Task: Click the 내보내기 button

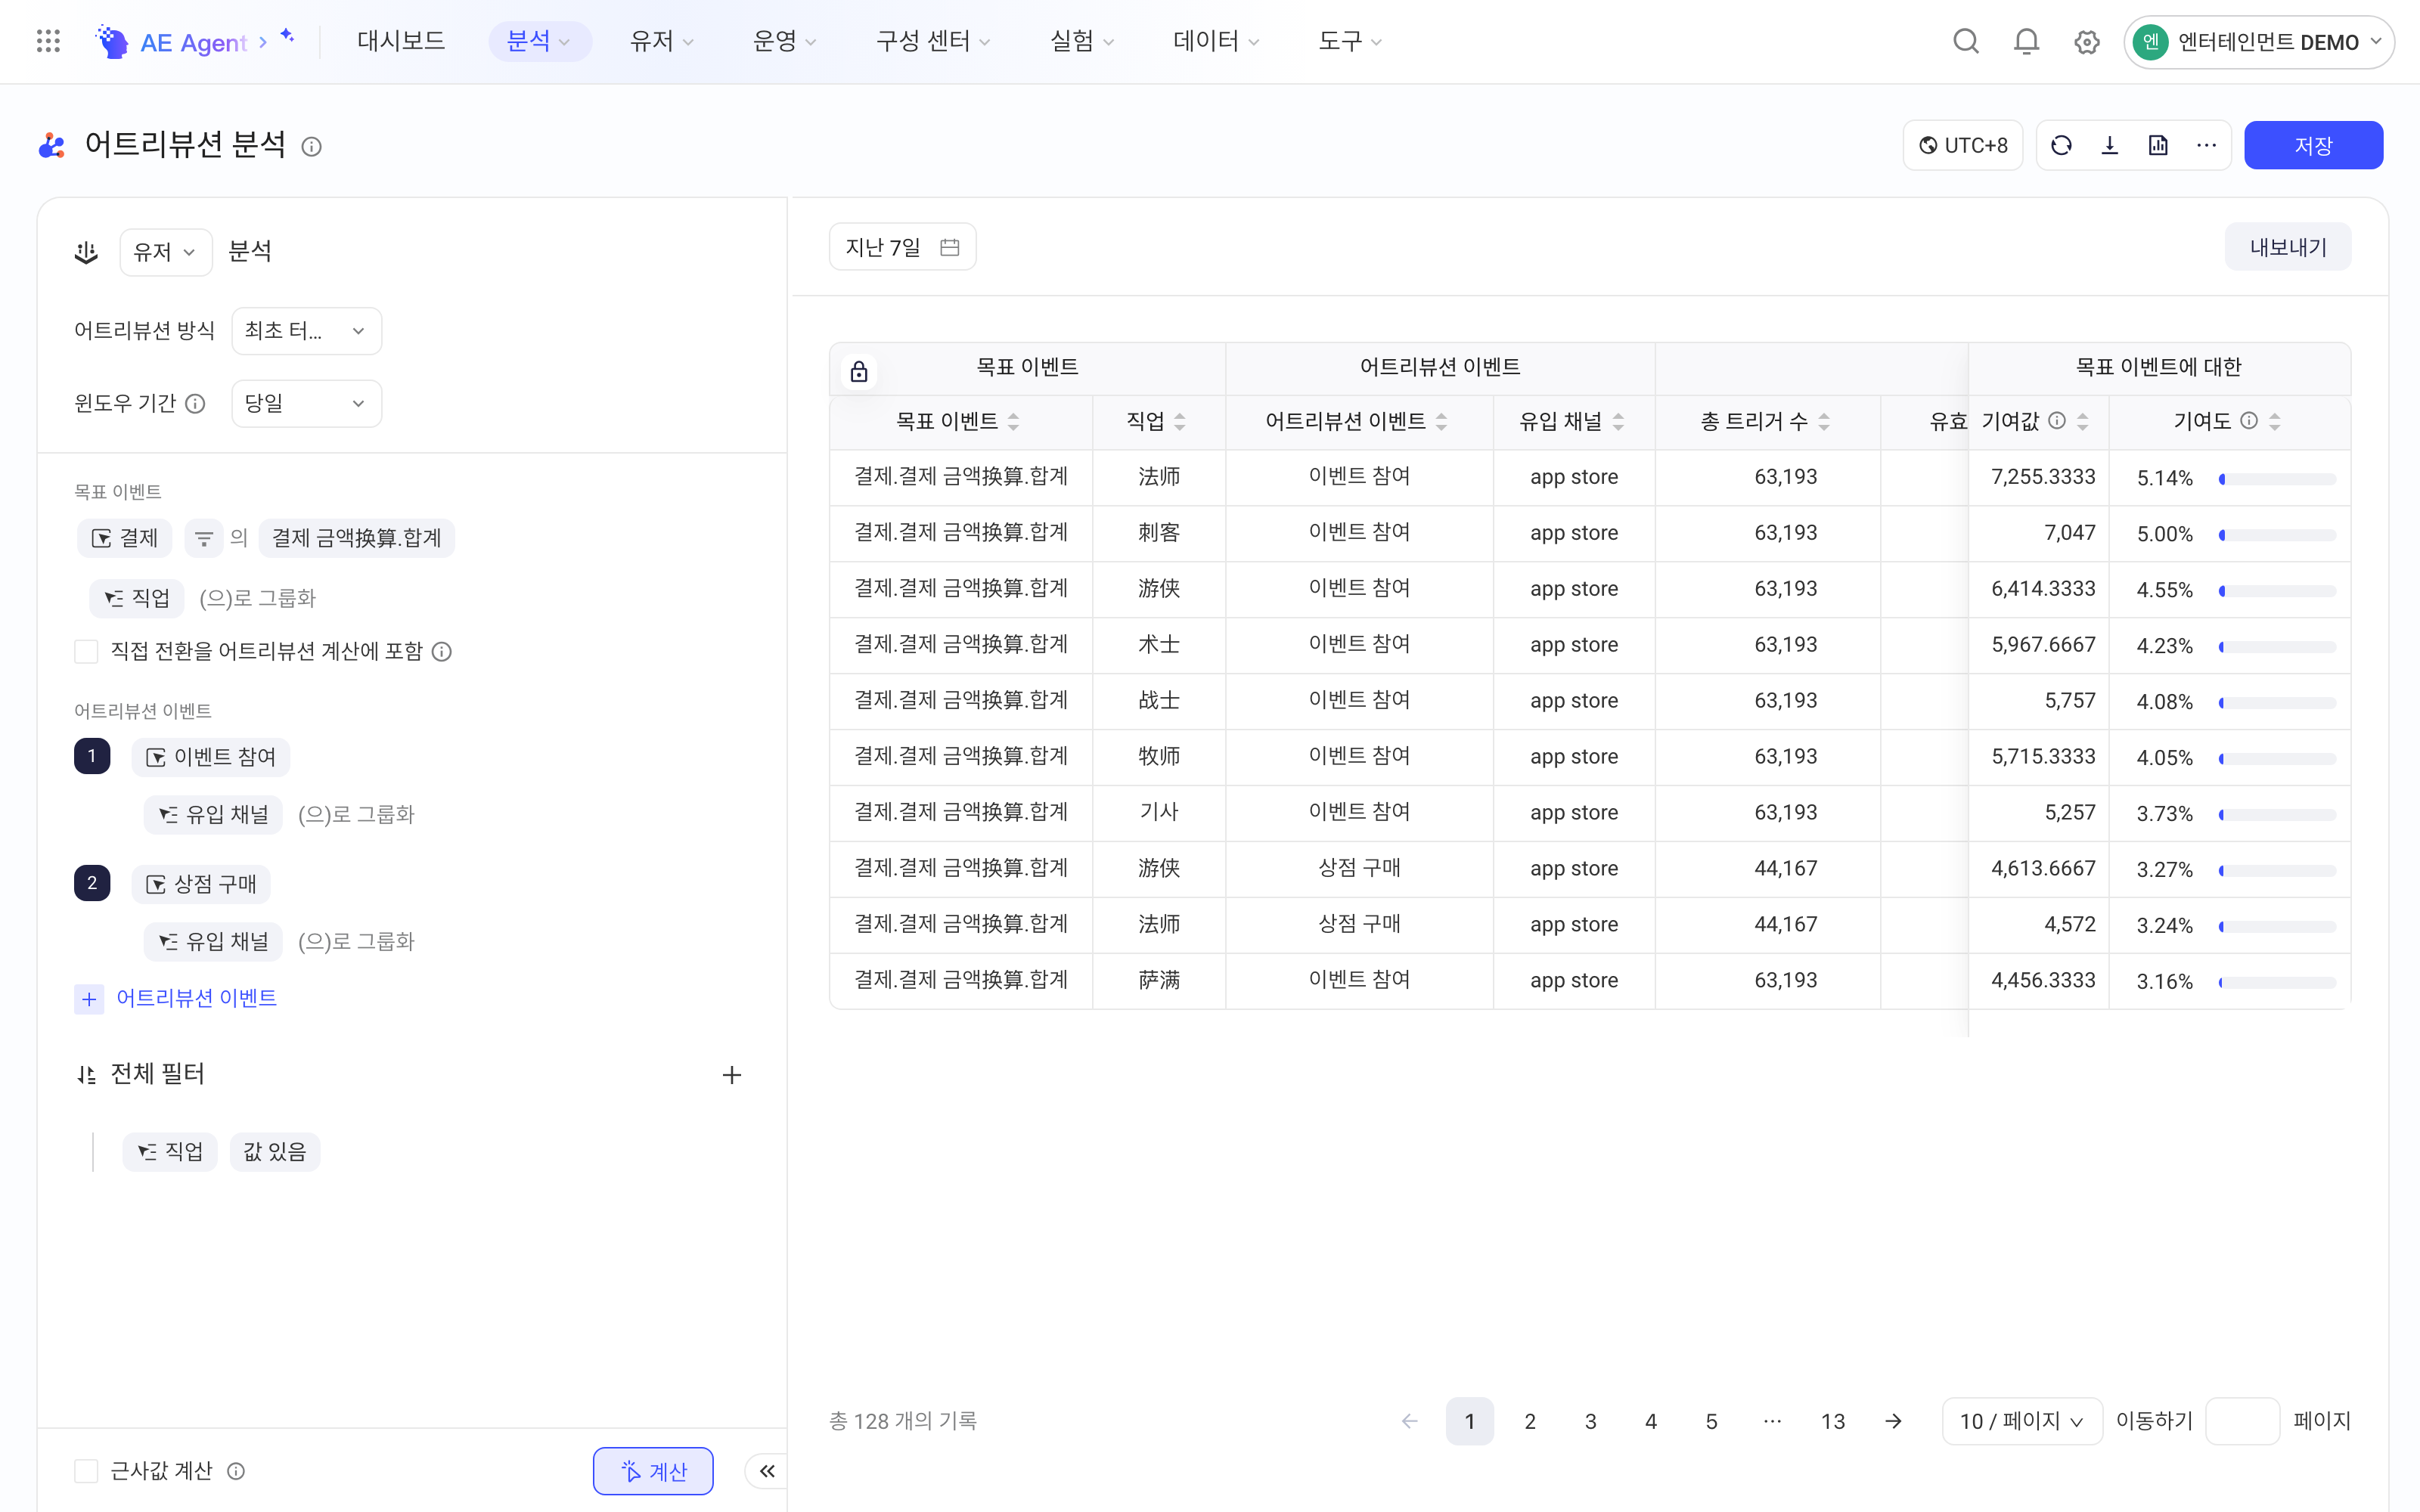Action: [x=2288, y=247]
